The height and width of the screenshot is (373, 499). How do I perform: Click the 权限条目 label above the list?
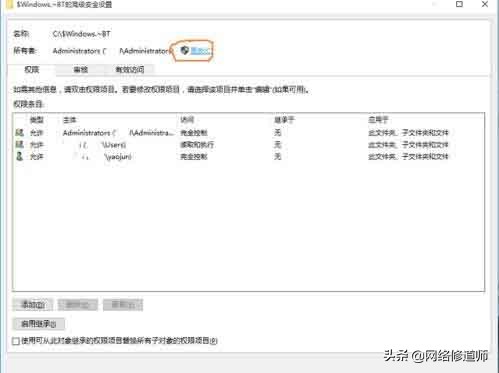(x=28, y=104)
